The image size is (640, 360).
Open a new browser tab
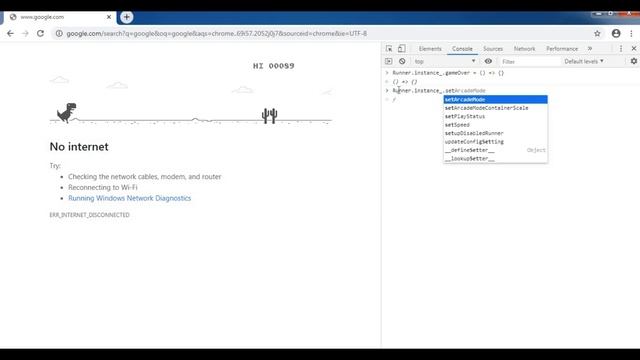pos(127,17)
